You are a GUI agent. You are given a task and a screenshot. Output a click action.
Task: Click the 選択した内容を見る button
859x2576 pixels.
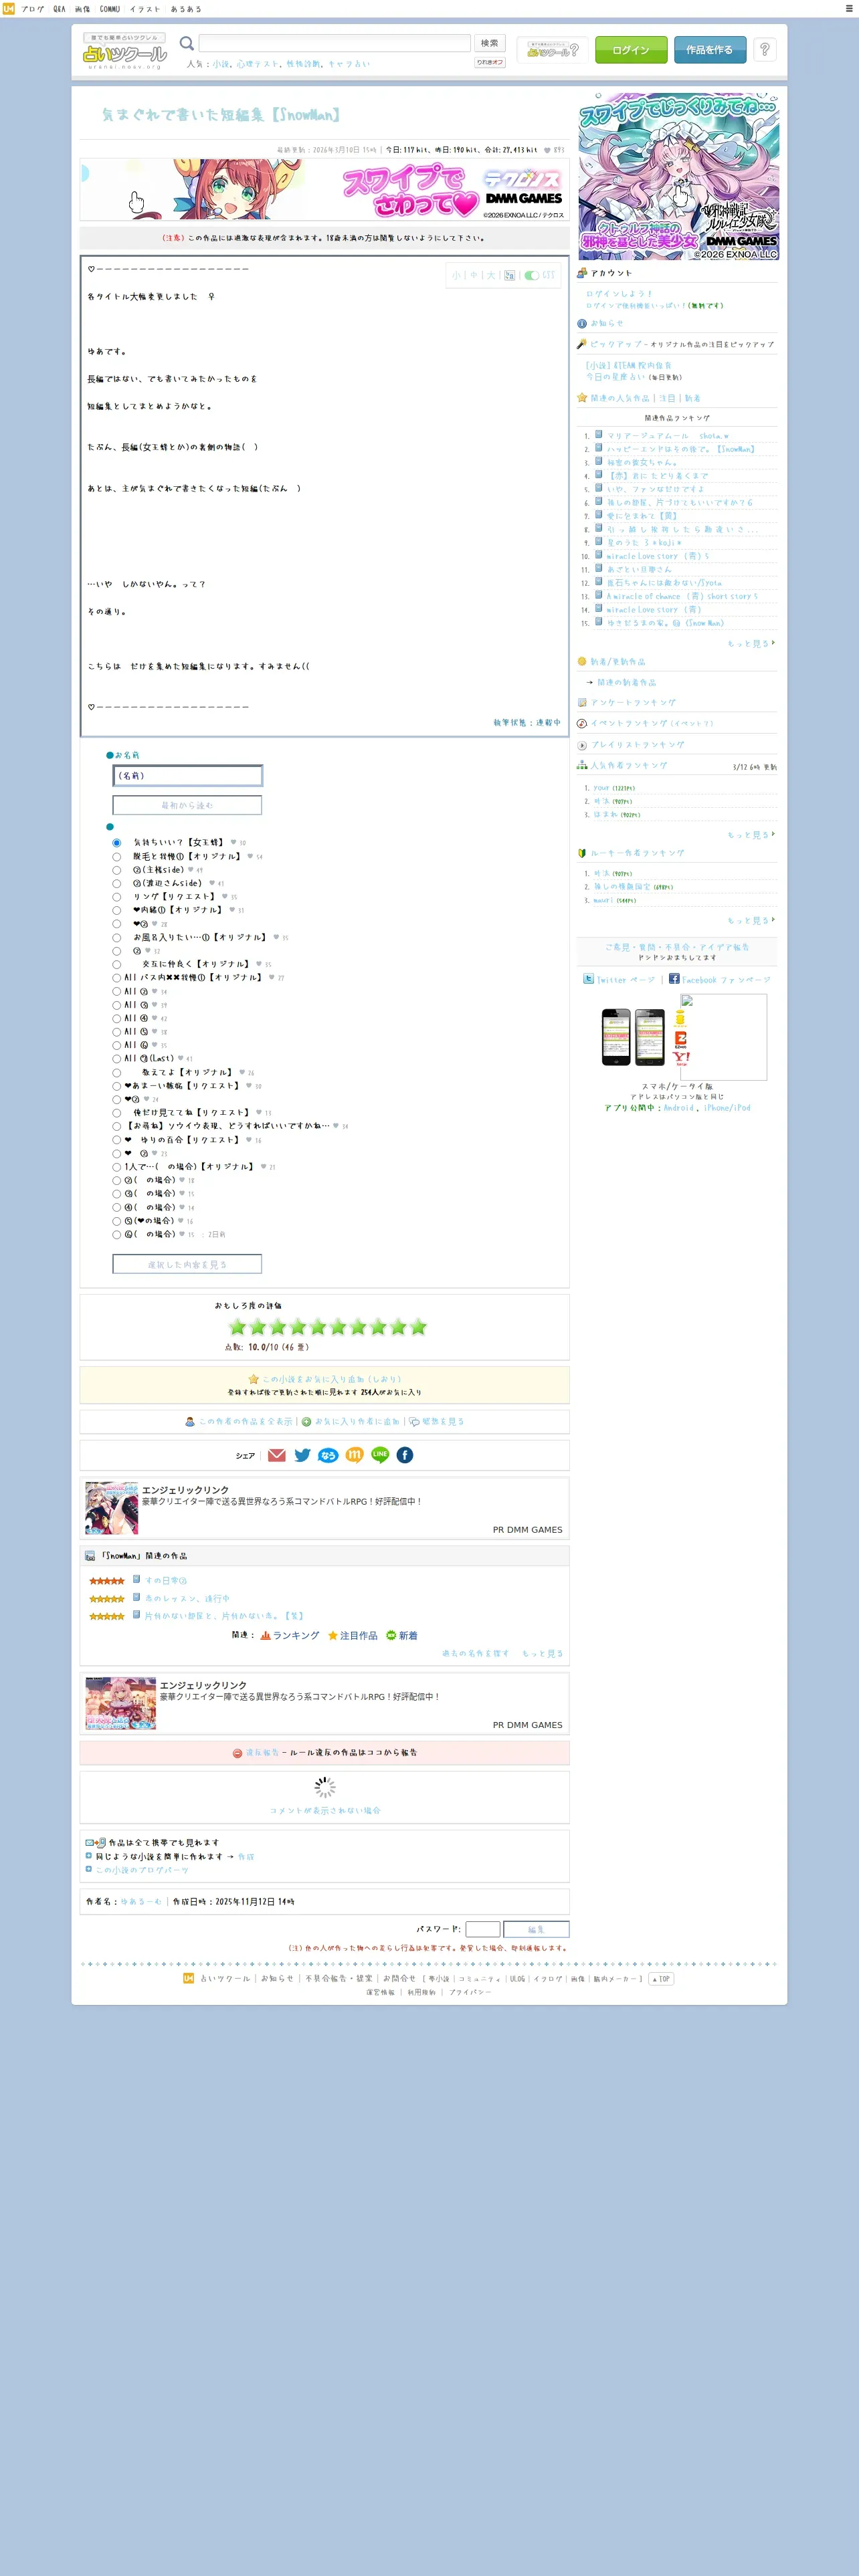(187, 1264)
